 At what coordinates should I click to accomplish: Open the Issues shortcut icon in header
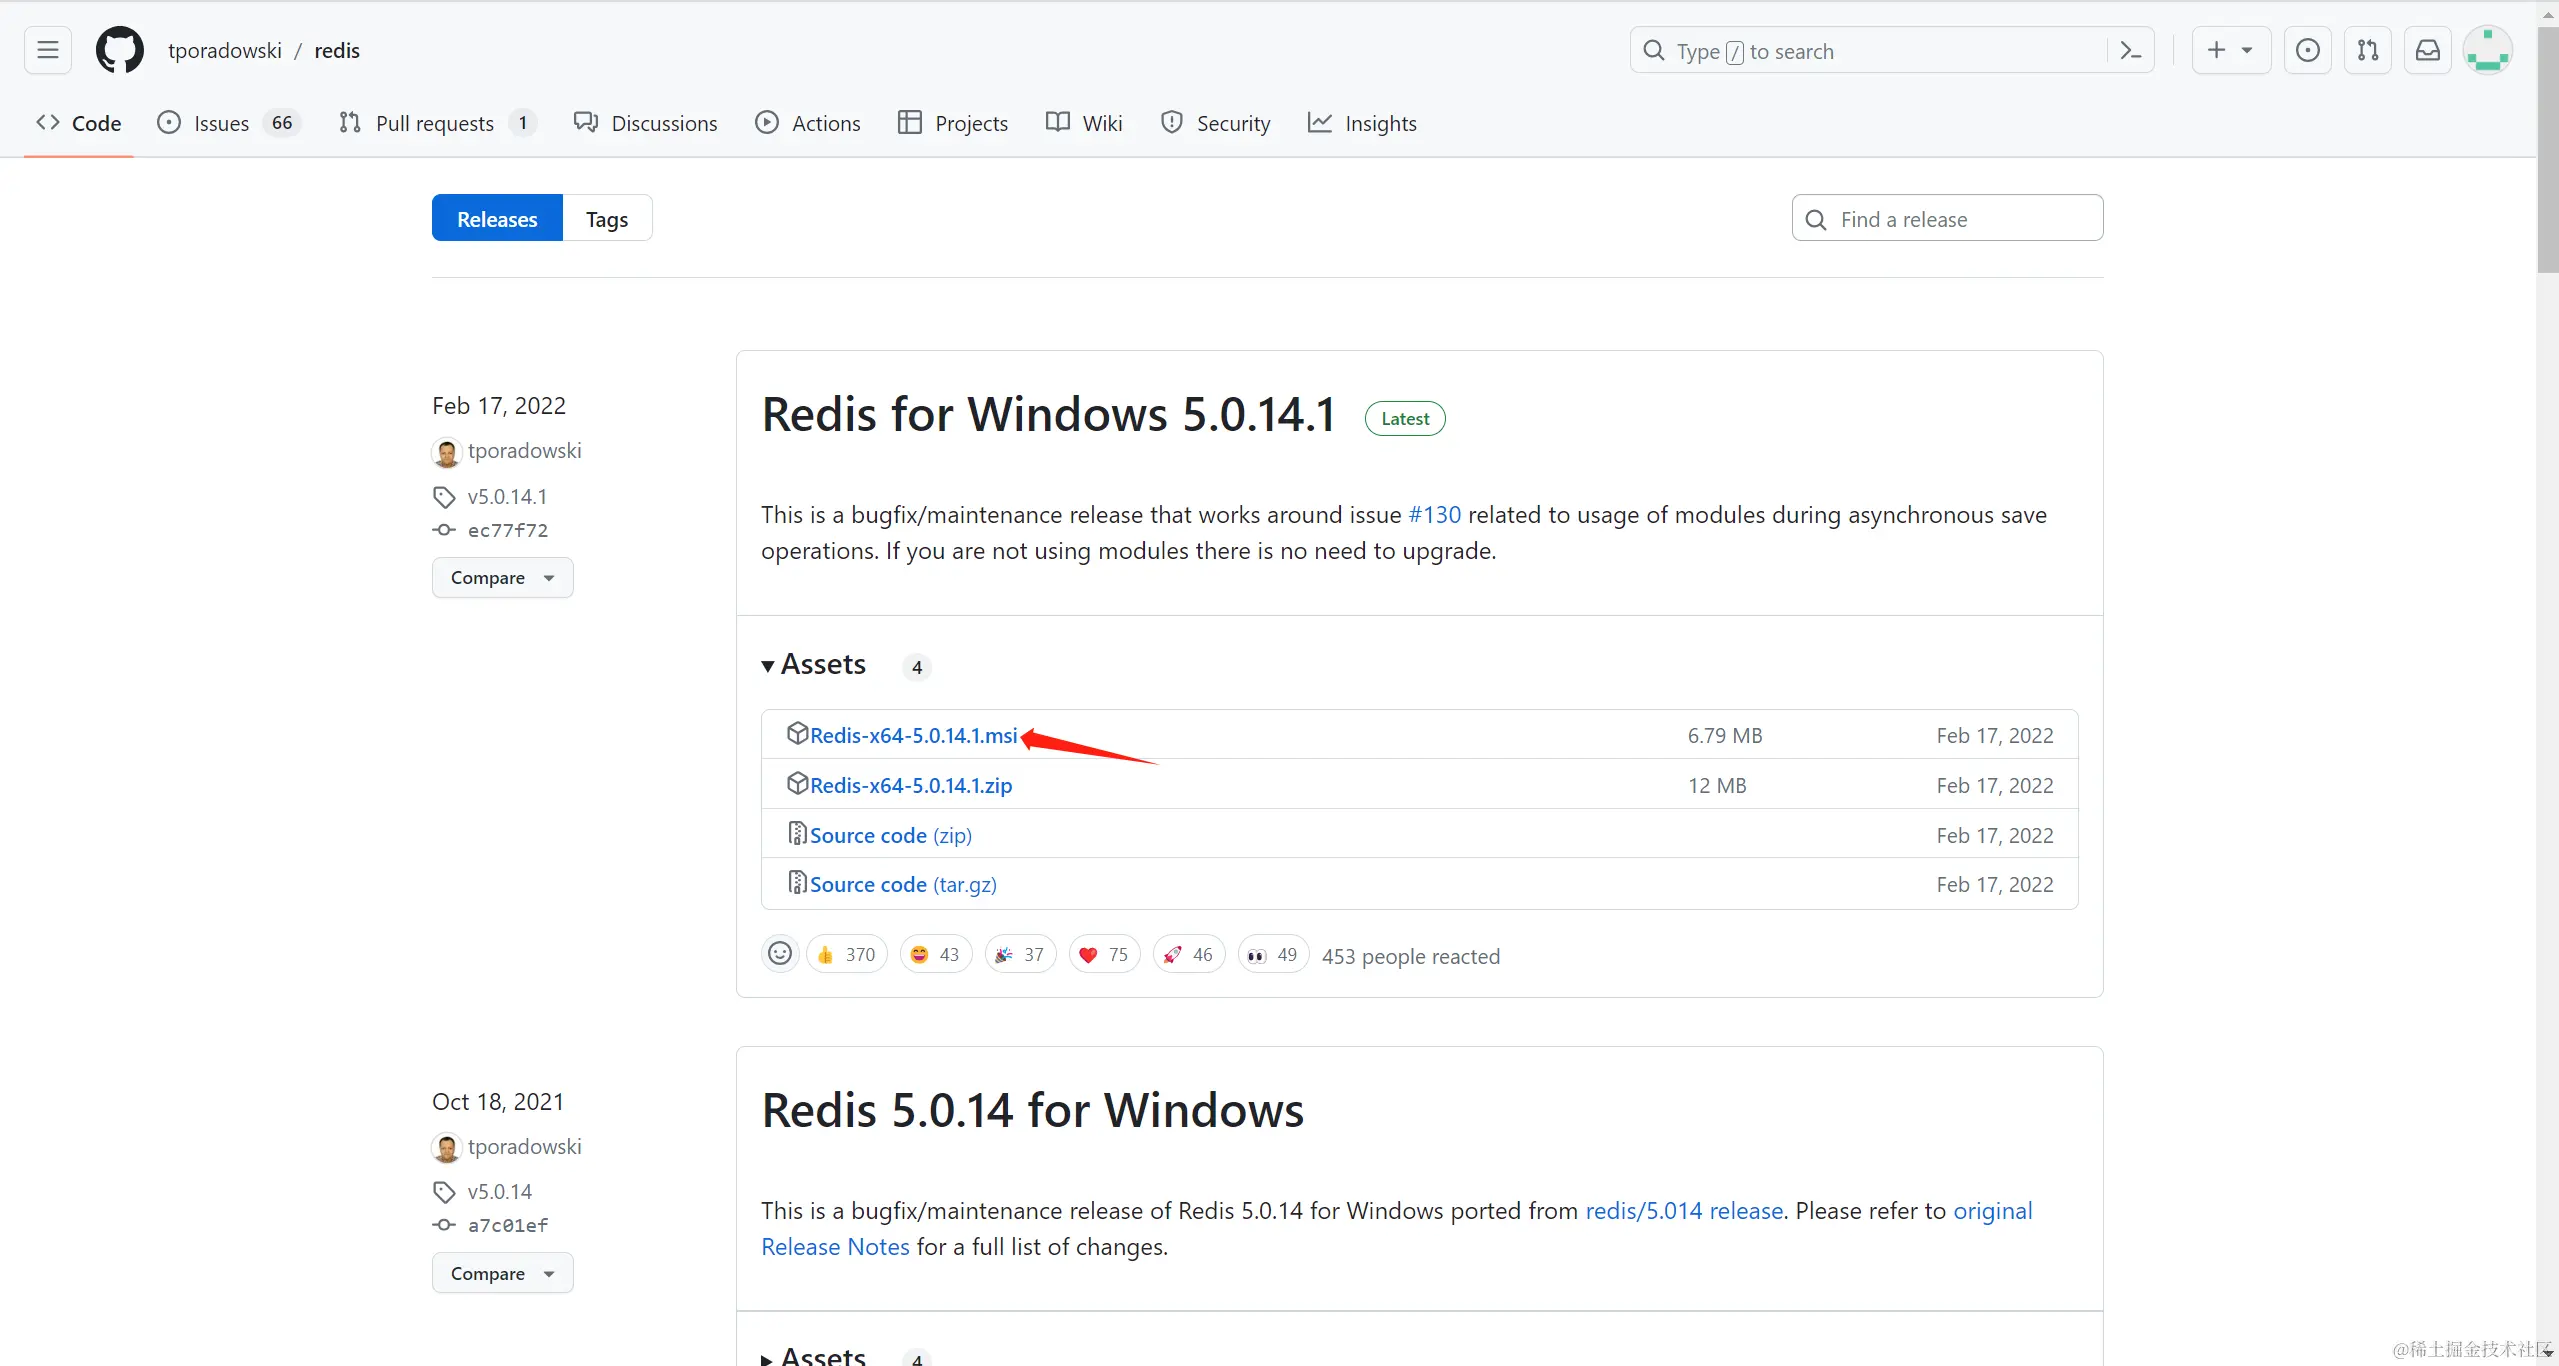[2307, 50]
